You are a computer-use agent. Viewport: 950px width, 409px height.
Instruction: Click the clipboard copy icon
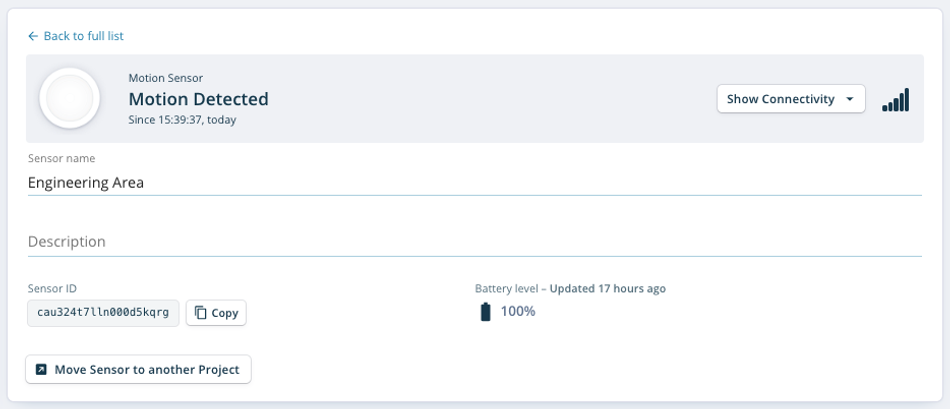(x=201, y=313)
